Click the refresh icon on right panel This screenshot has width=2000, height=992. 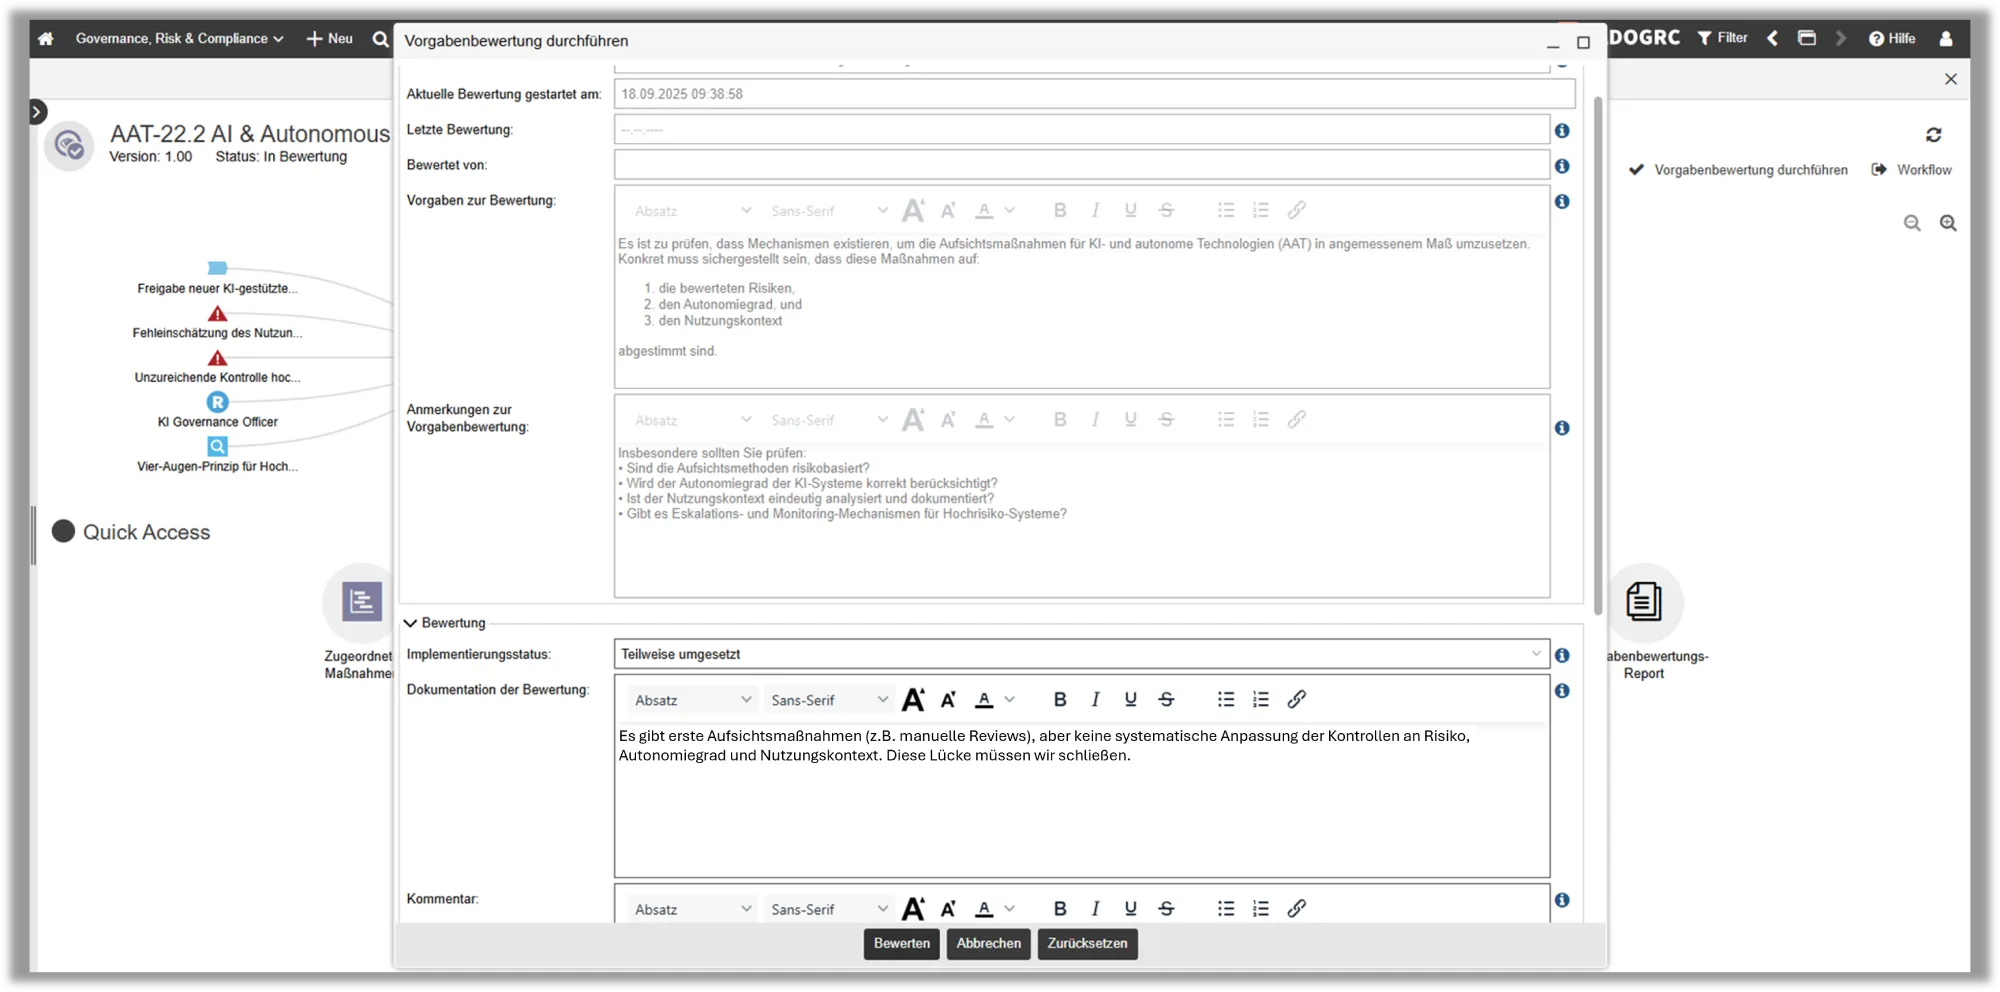pyautogui.click(x=1933, y=135)
